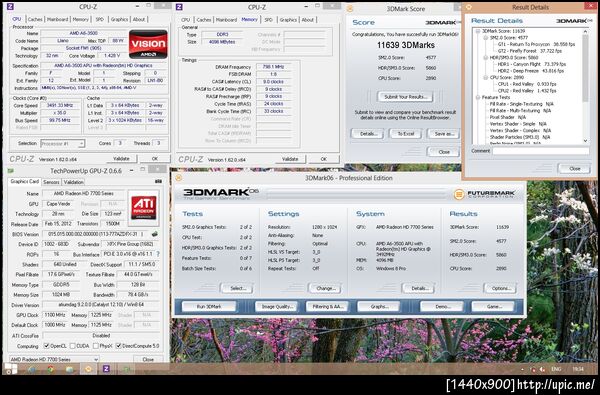
Task: Click the Bus Interface question mark icon
Action: 158,254
